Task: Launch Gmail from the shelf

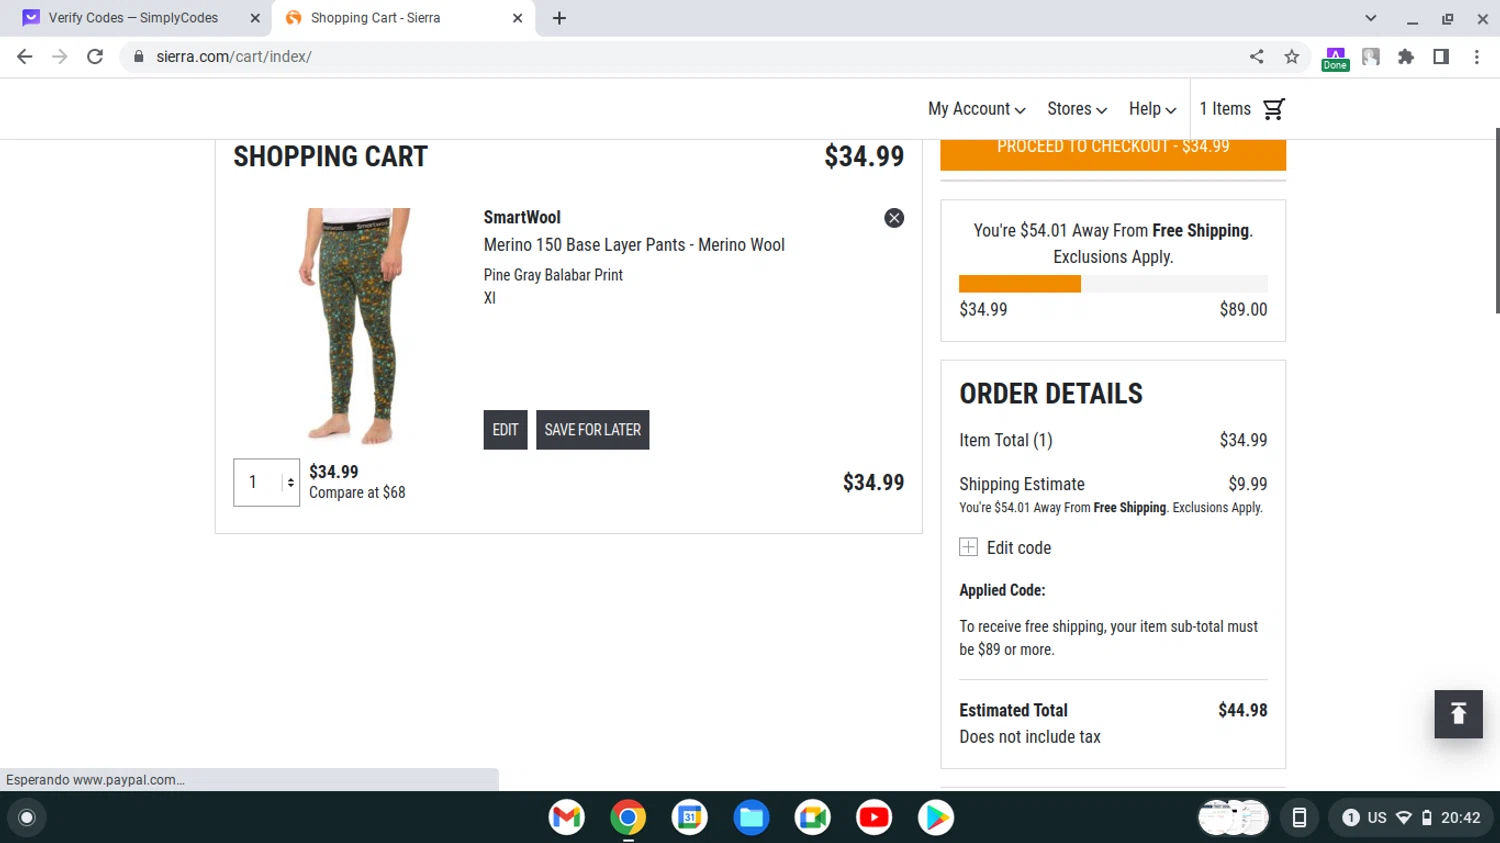Action: [x=567, y=818]
